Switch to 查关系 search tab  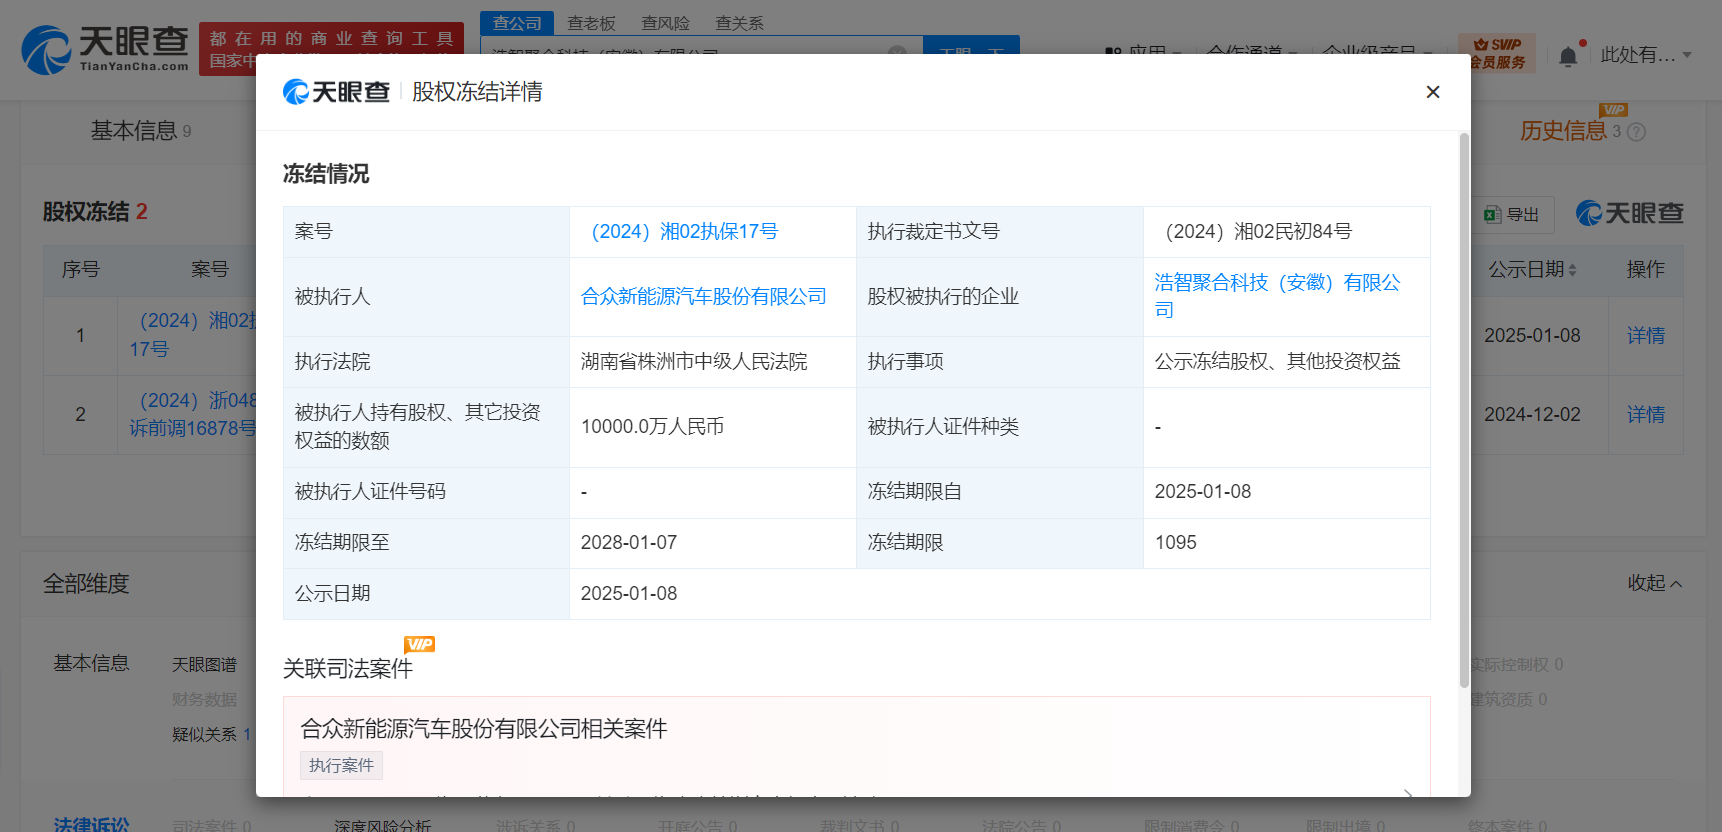[739, 23]
